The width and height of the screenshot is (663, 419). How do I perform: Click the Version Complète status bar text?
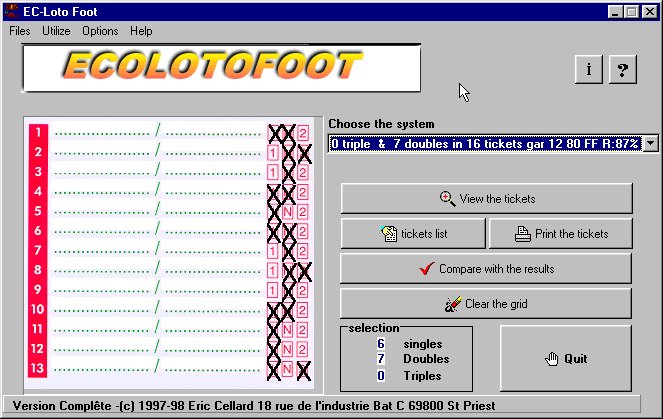254,406
